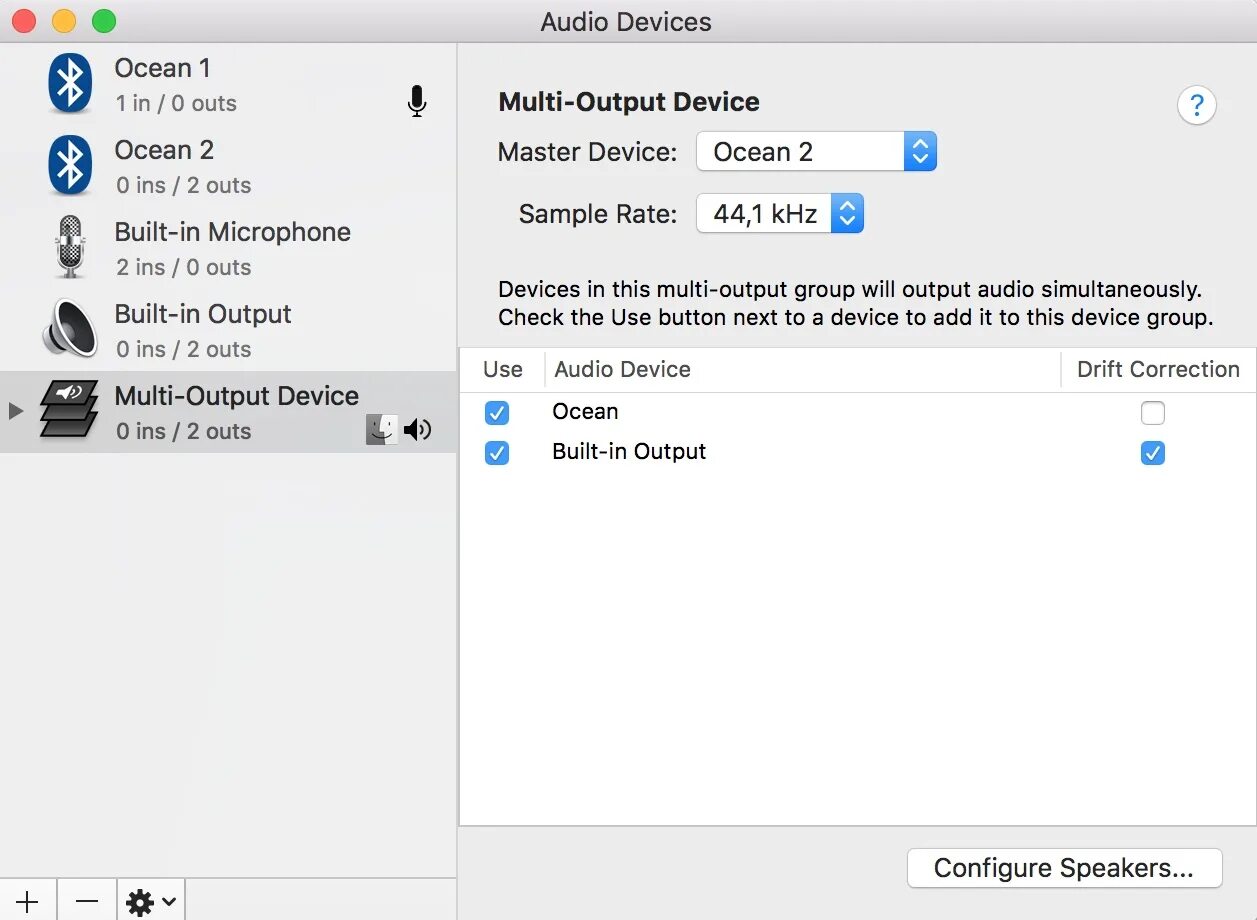Click the Ocean row in the table
1257x920 pixels.
click(x=858, y=412)
